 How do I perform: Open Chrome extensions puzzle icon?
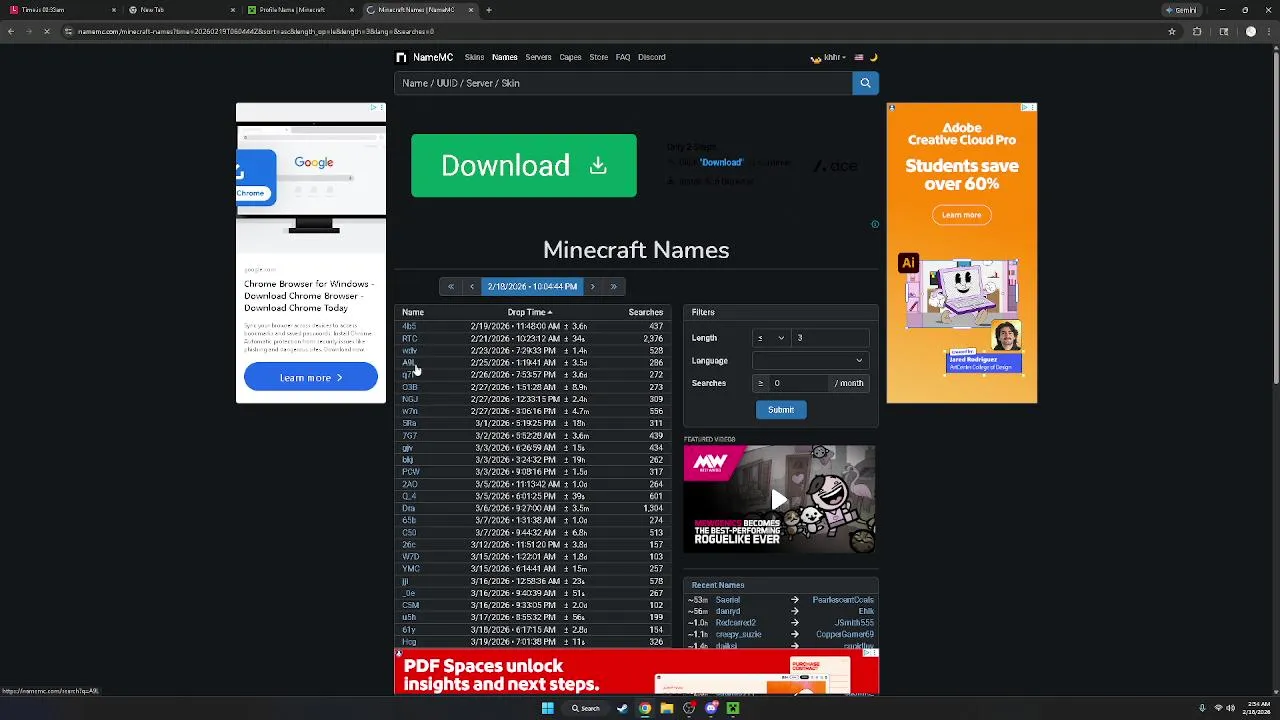coord(1197,31)
